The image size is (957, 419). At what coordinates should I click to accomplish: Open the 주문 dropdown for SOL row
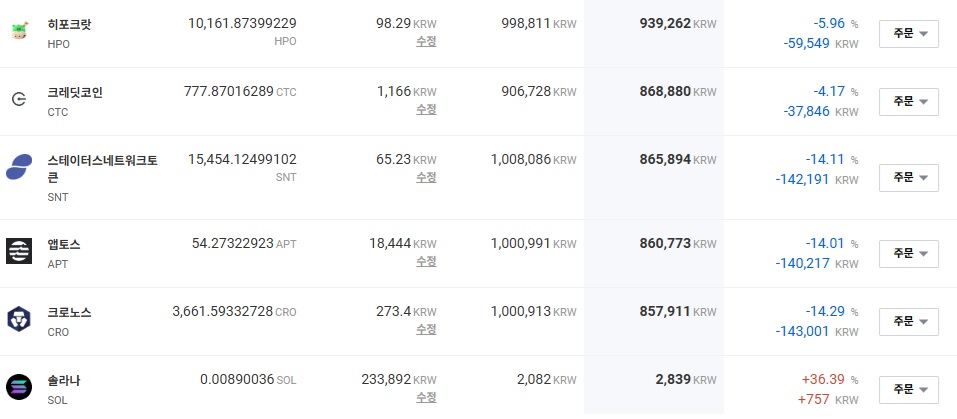(x=908, y=390)
